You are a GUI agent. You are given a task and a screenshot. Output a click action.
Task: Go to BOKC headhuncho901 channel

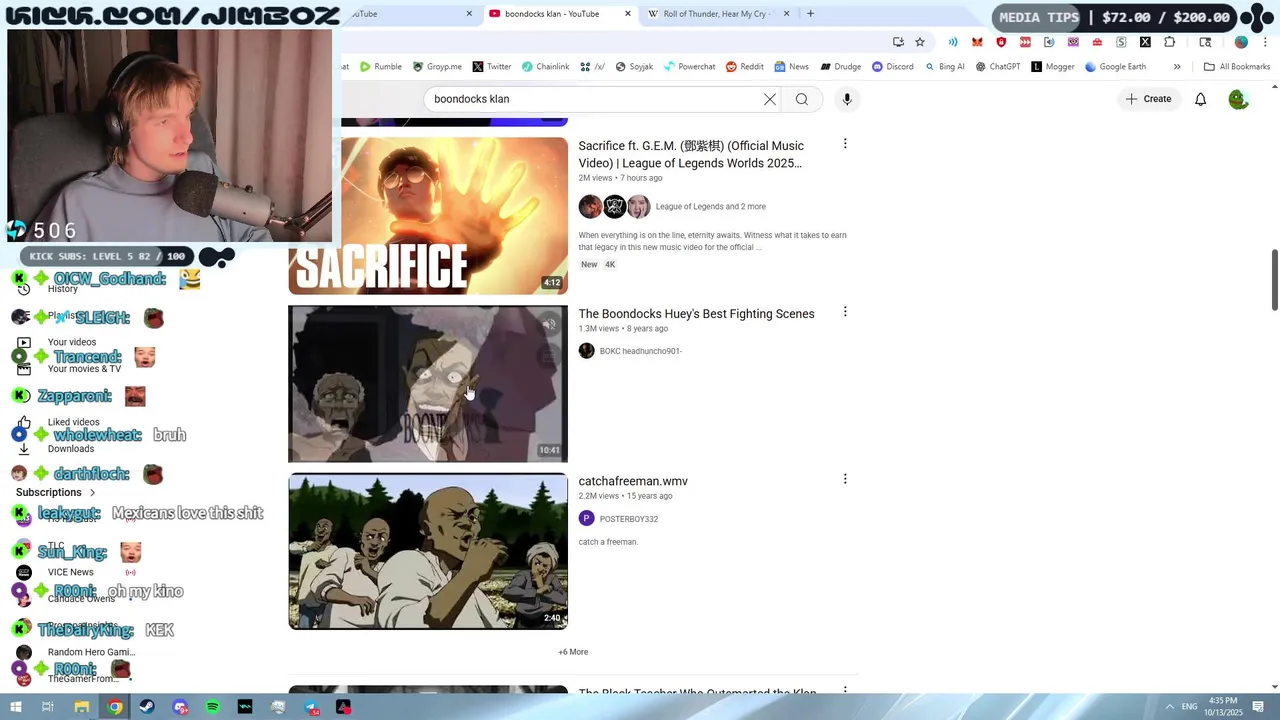click(x=641, y=351)
